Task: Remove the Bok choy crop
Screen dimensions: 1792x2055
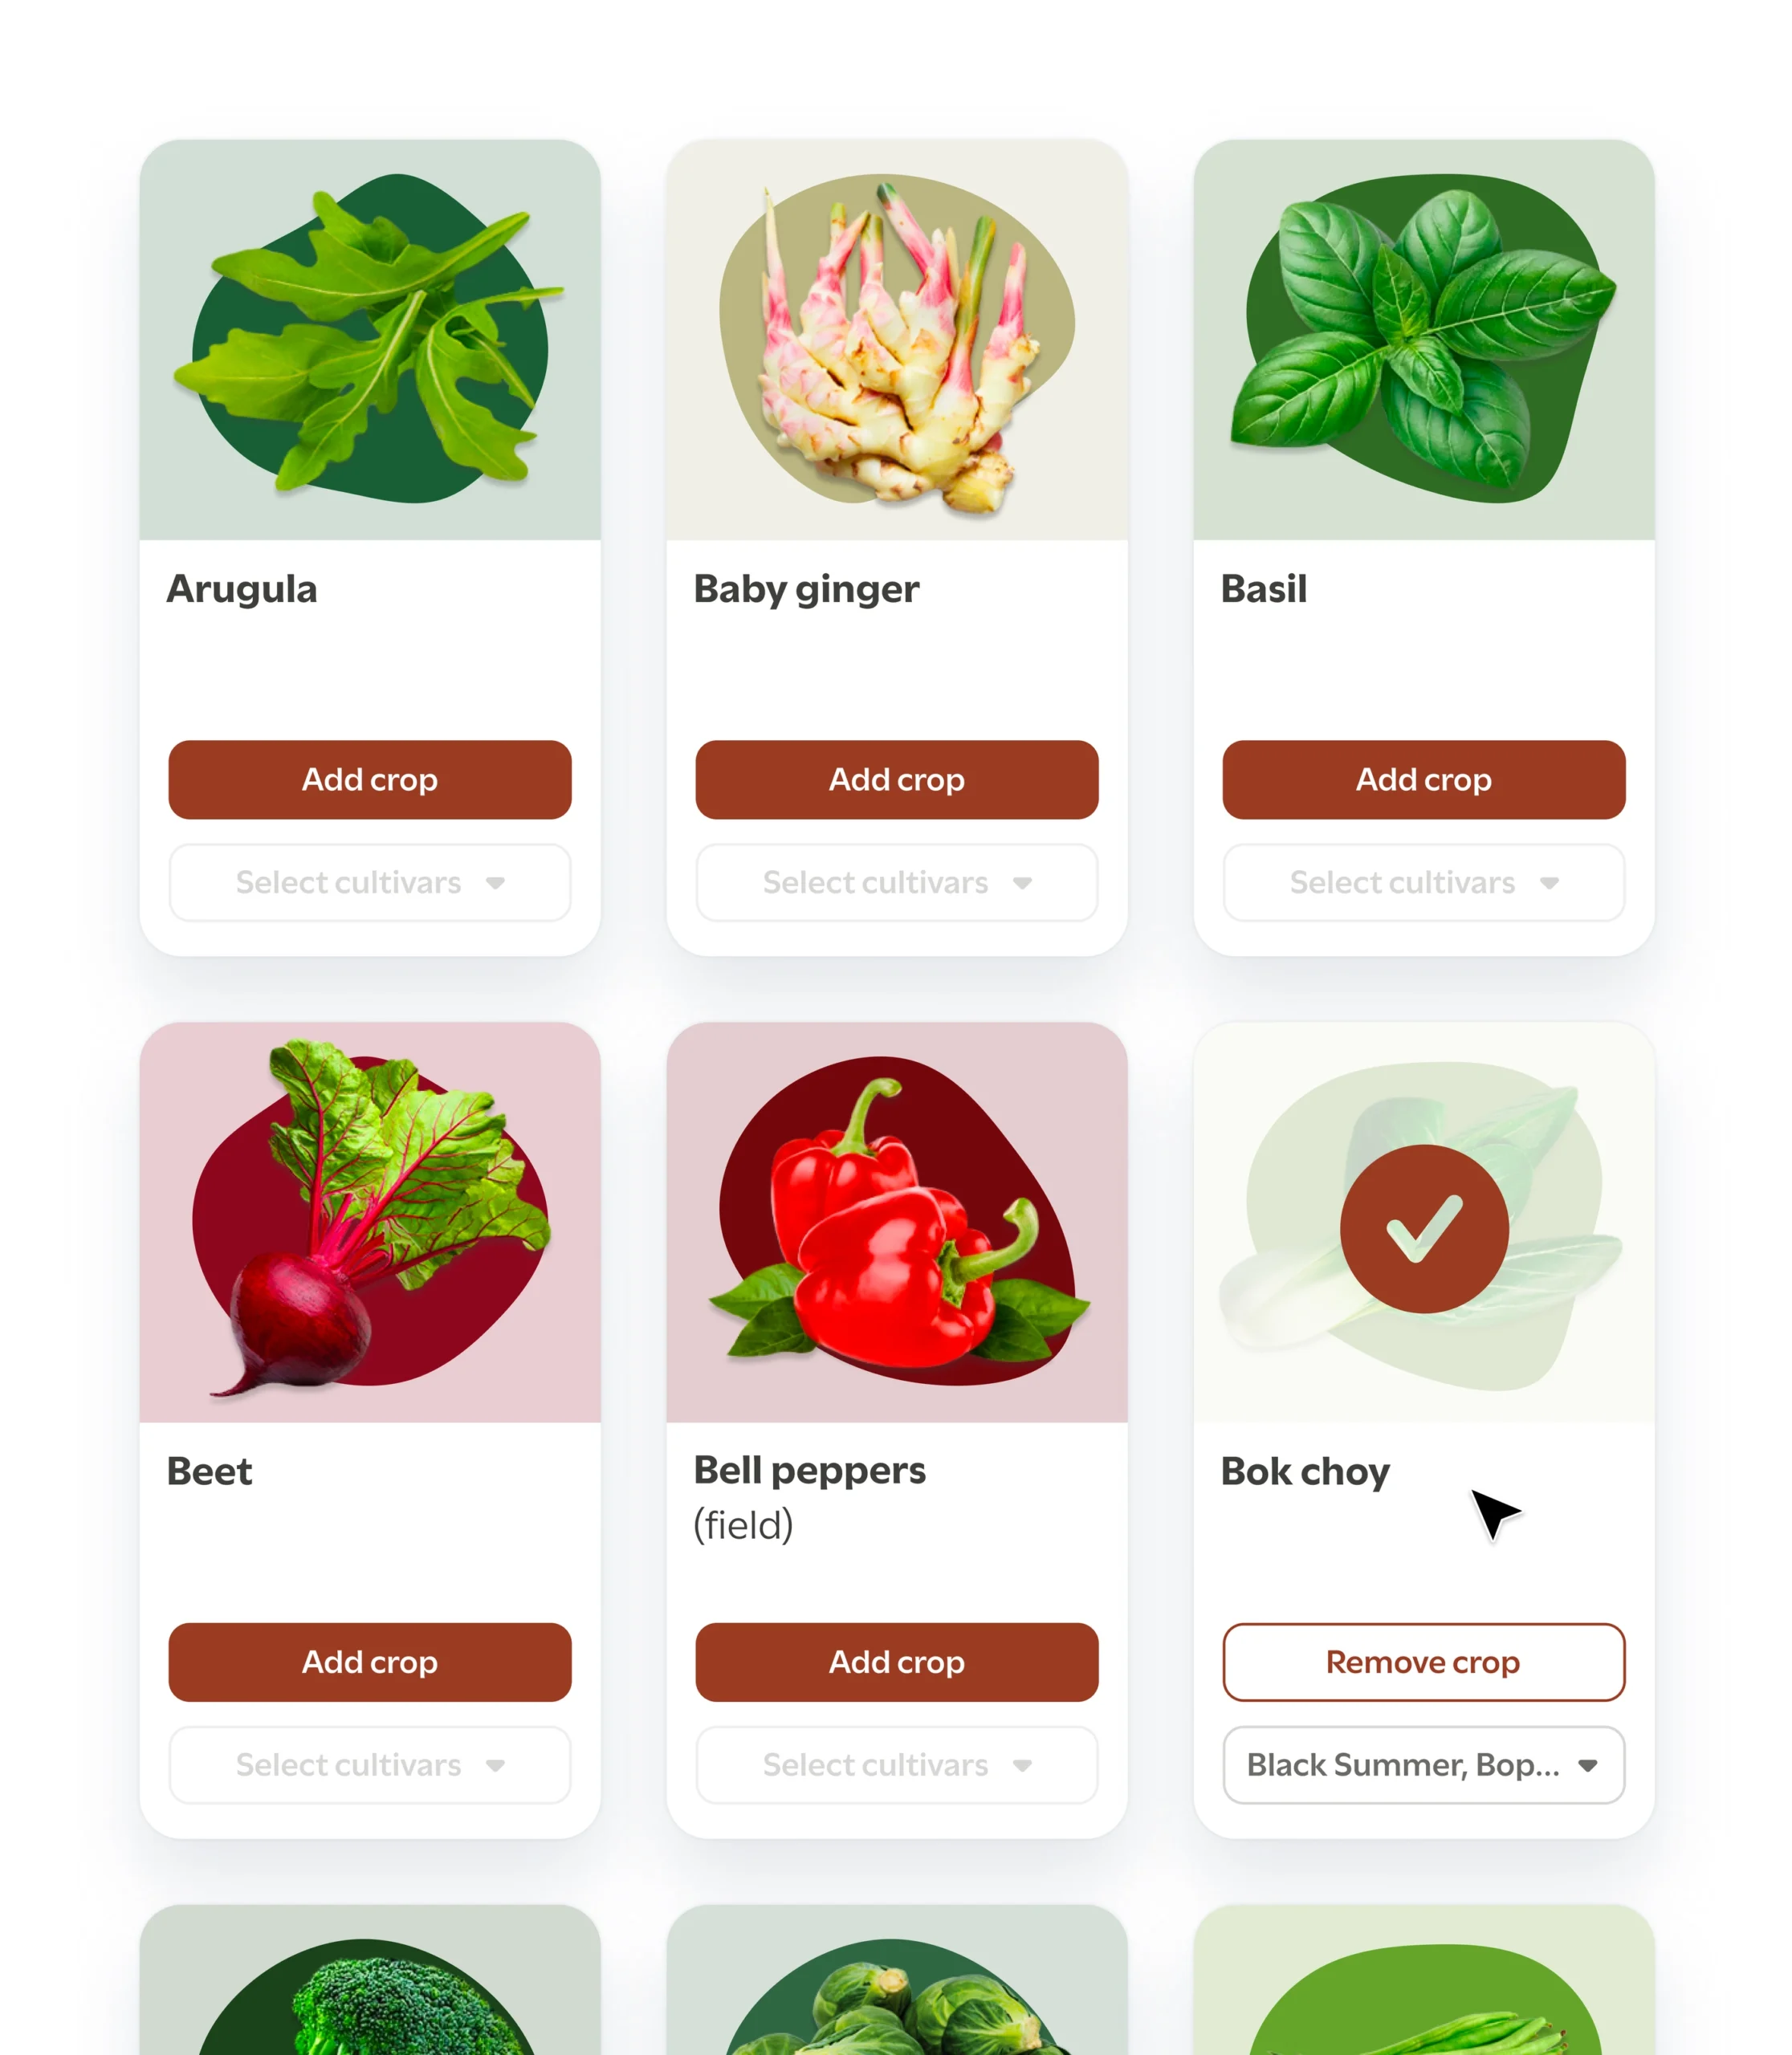Action: [1424, 1662]
